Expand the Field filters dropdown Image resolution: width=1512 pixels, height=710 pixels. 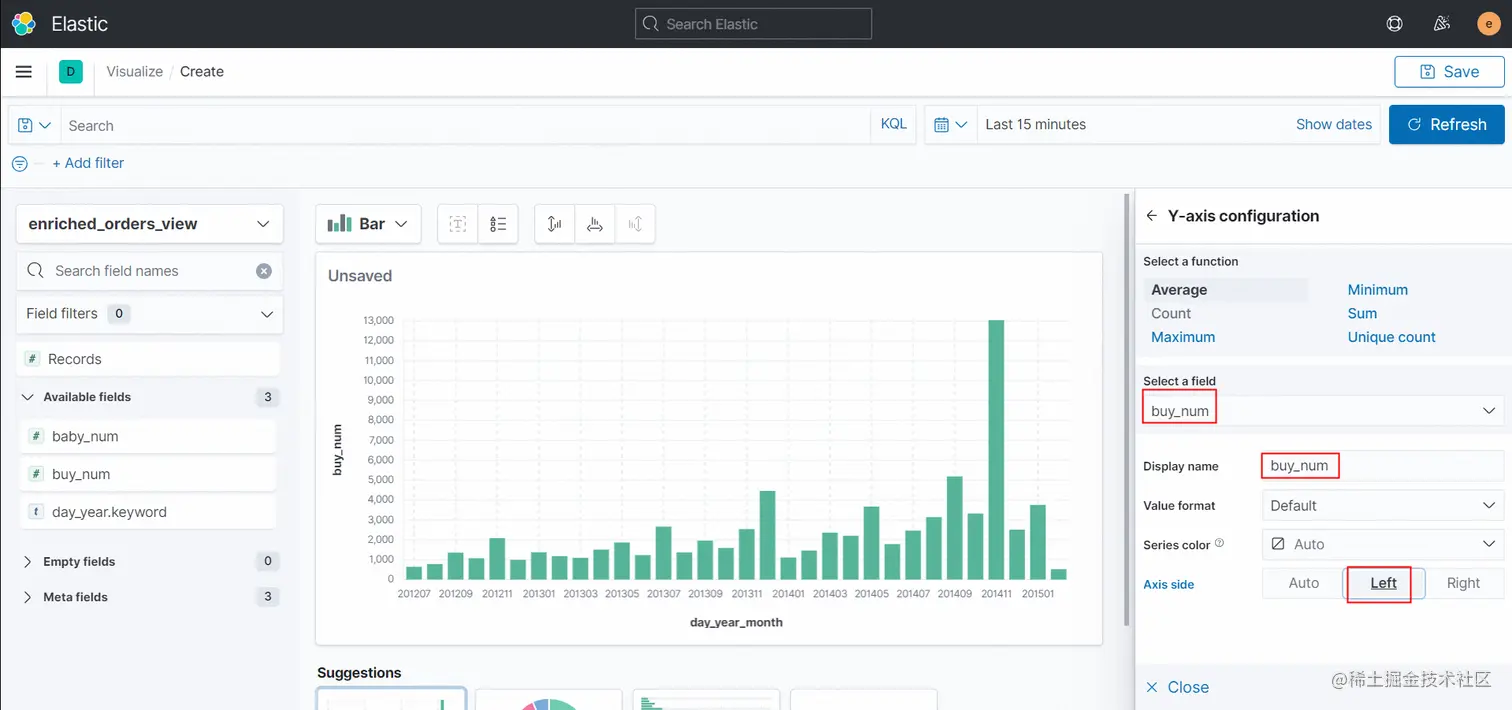pos(150,314)
